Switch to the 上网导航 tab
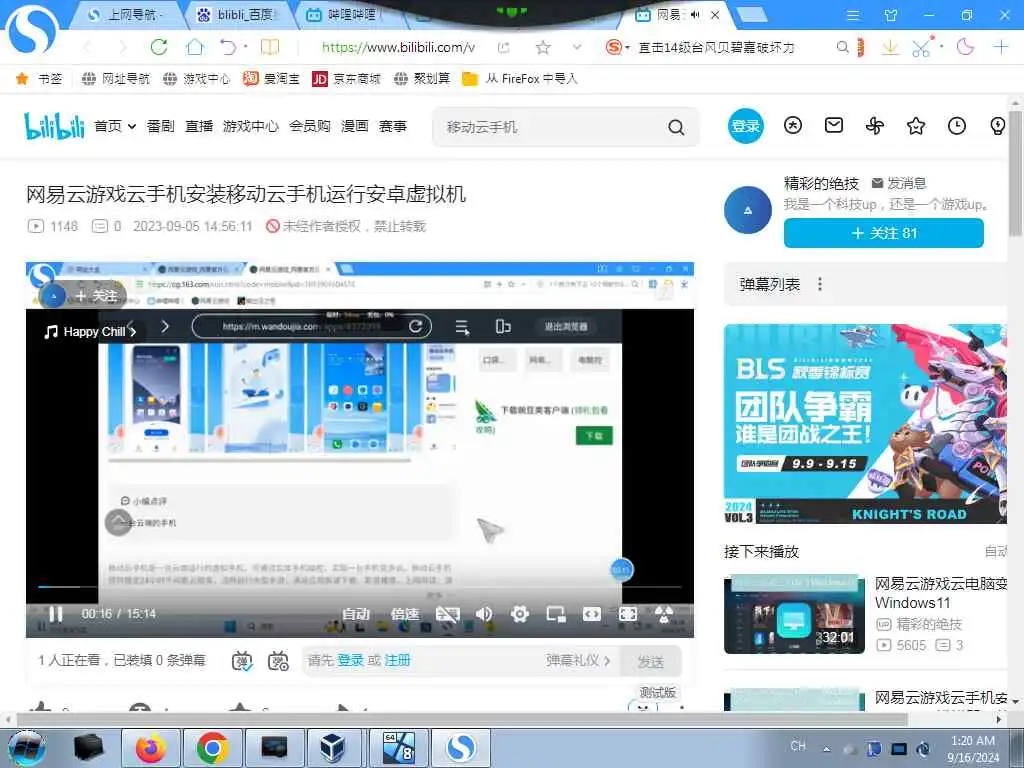1024x768 pixels. [128, 14]
